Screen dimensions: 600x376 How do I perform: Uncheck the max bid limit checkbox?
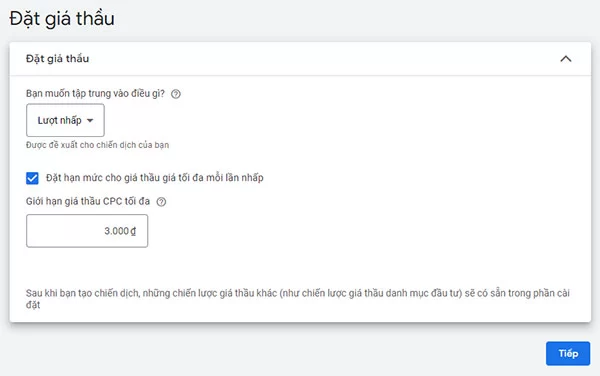(x=32, y=178)
